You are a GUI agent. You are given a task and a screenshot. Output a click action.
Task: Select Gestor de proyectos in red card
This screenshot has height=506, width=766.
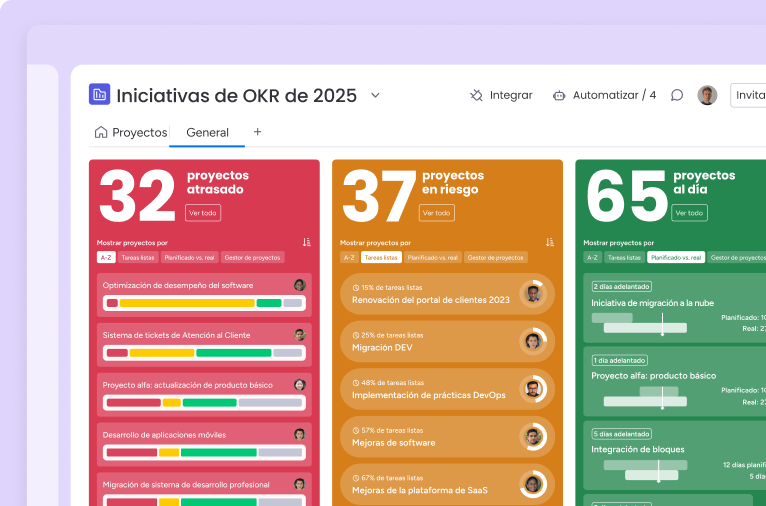253,257
